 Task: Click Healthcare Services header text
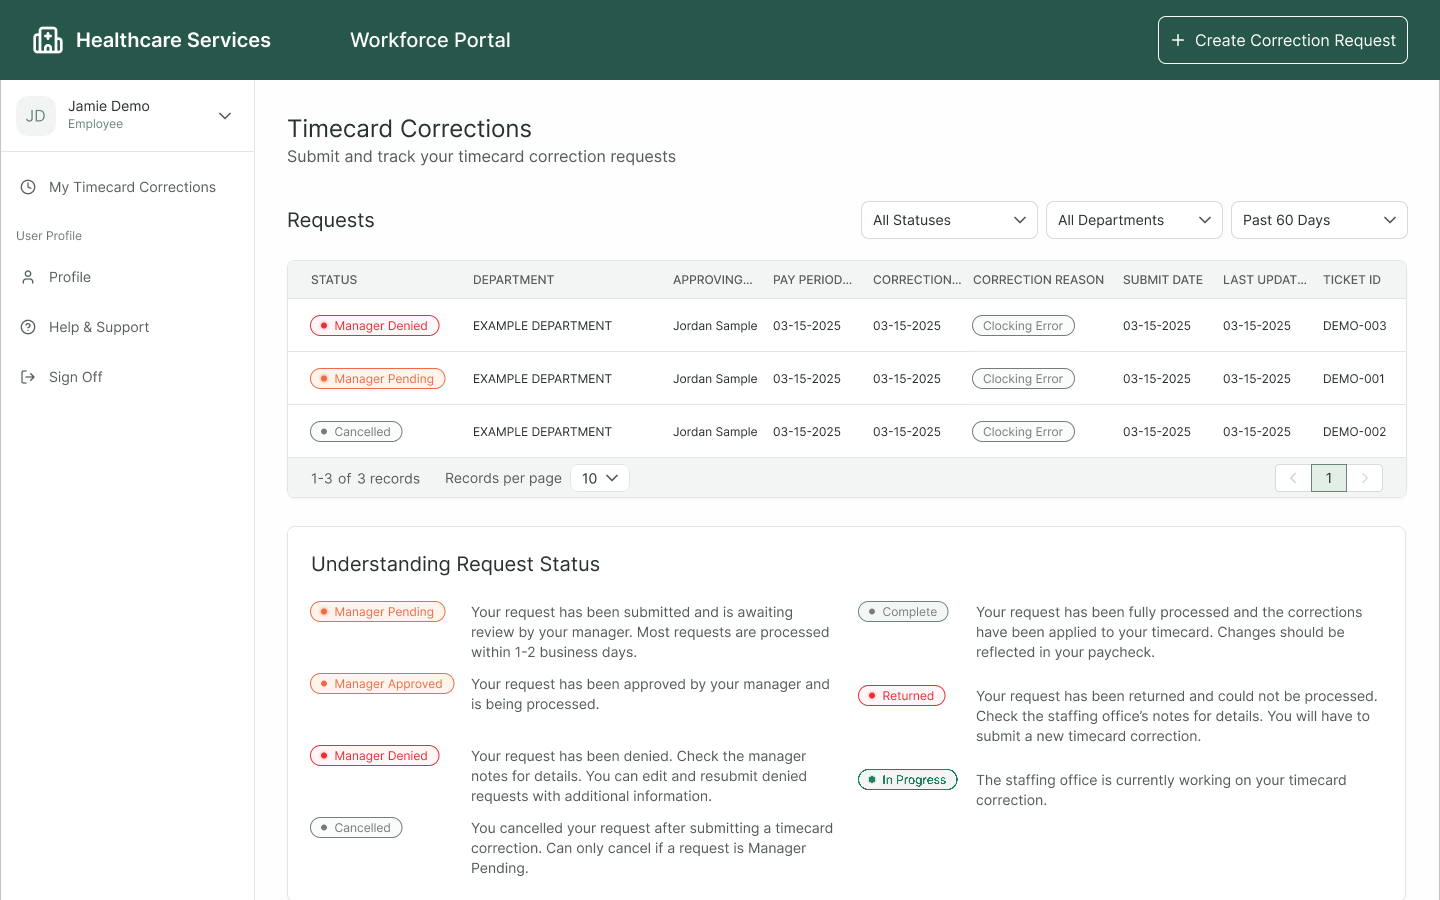(x=173, y=40)
